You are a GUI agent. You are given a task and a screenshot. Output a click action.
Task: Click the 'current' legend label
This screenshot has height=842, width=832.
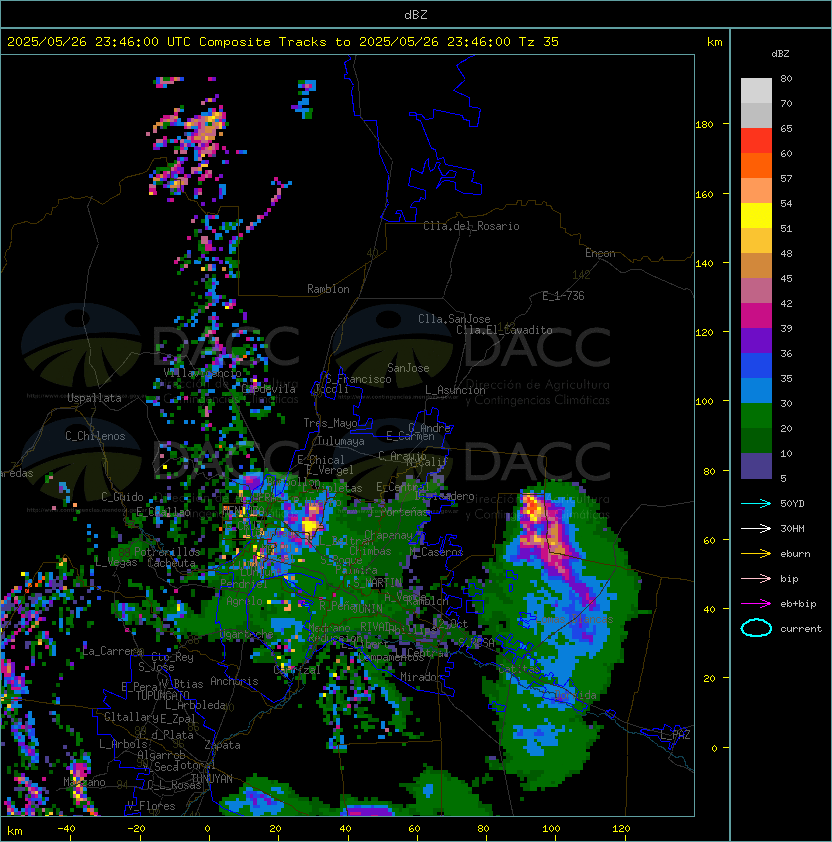click(801, 629)
